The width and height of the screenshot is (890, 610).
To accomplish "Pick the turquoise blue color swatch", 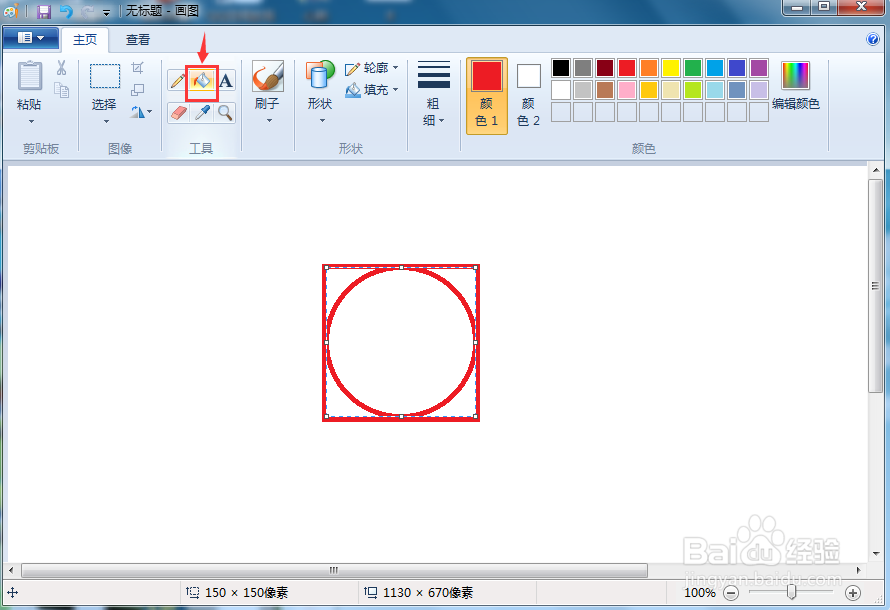I will click(715, 68).
